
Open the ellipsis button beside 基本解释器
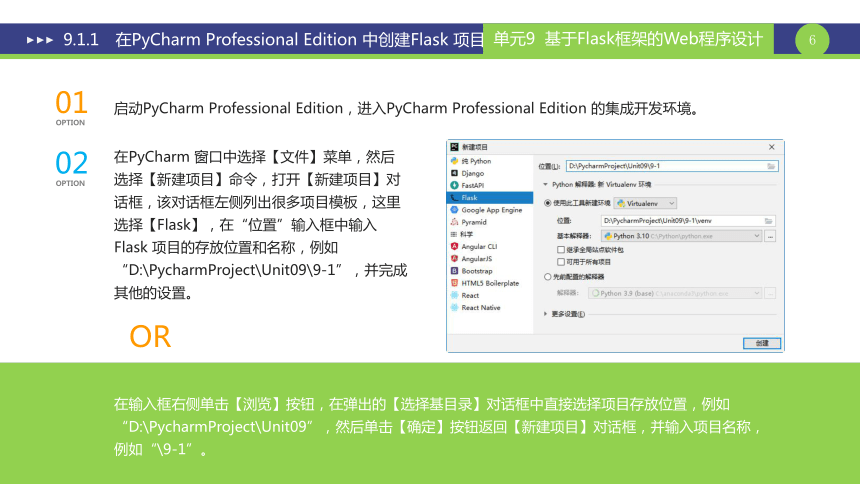click(x=771, y=236)
